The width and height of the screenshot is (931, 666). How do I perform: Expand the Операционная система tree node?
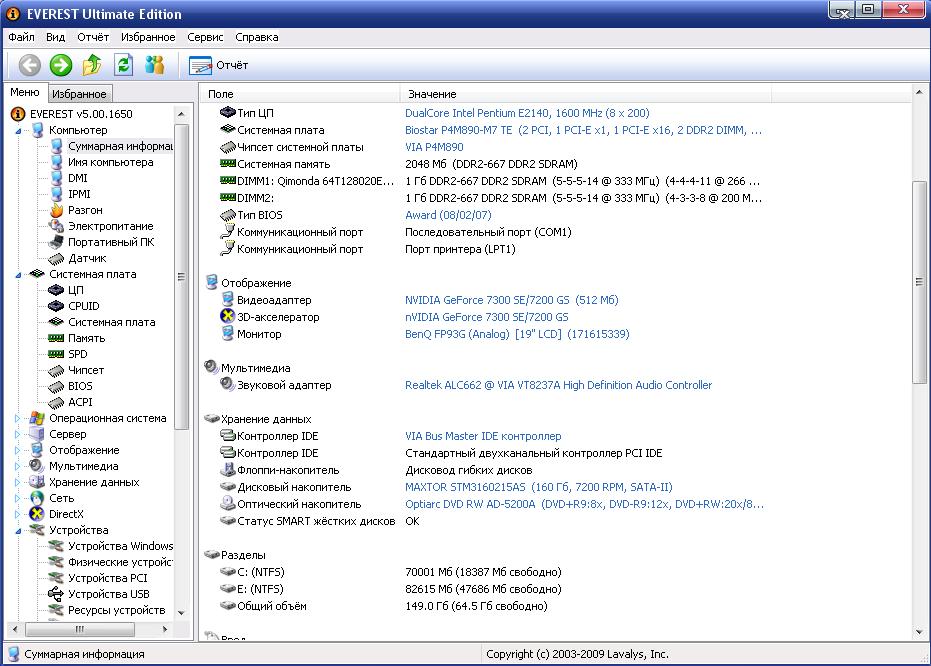coord(18,419)
